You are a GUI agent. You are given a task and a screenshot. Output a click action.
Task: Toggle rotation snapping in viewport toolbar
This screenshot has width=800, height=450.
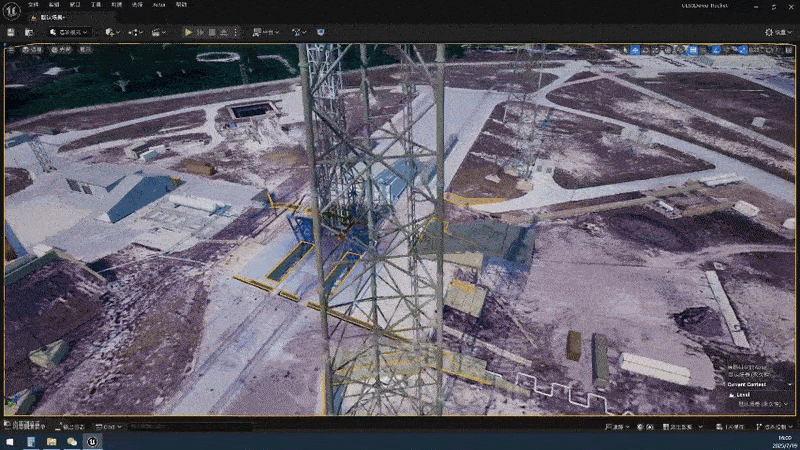(x=725, y=48)
